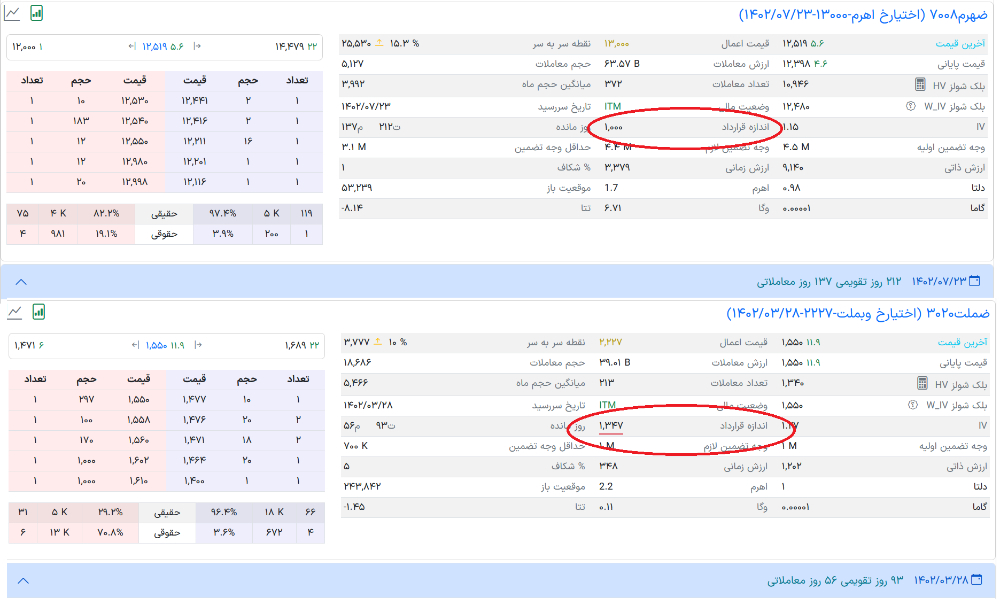Click buy price ۱۲,۴۴۱ in order book
Screen dimensions: 1000x600
click(195, 101)
